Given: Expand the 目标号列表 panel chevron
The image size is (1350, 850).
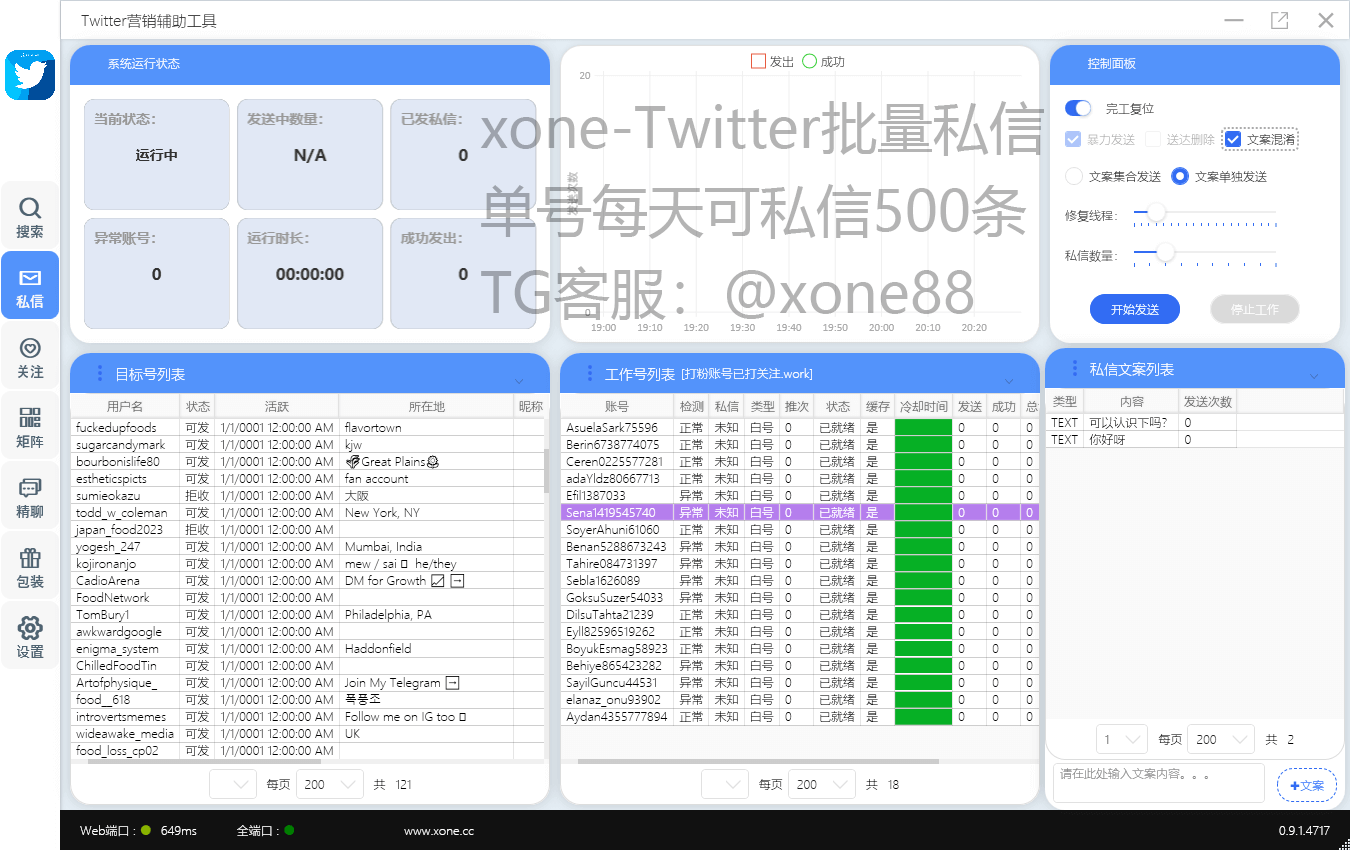Looking at the screenshot, I should click(x=519, y=380).
